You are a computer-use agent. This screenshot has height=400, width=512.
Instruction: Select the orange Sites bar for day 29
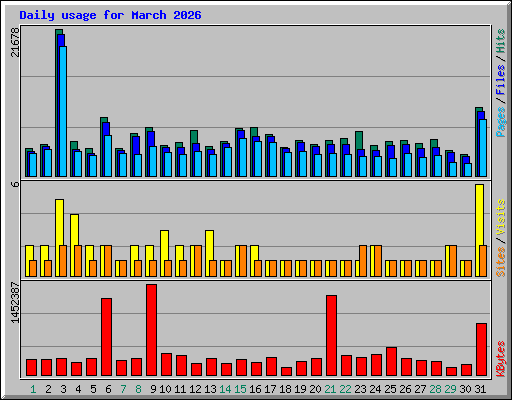click(453, 261)
